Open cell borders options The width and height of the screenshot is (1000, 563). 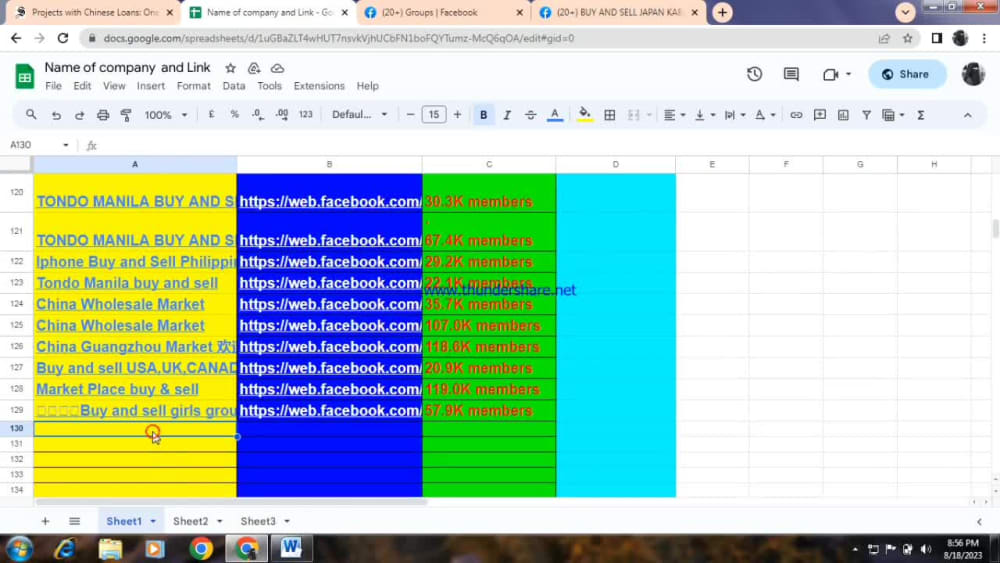pos(610,115)
